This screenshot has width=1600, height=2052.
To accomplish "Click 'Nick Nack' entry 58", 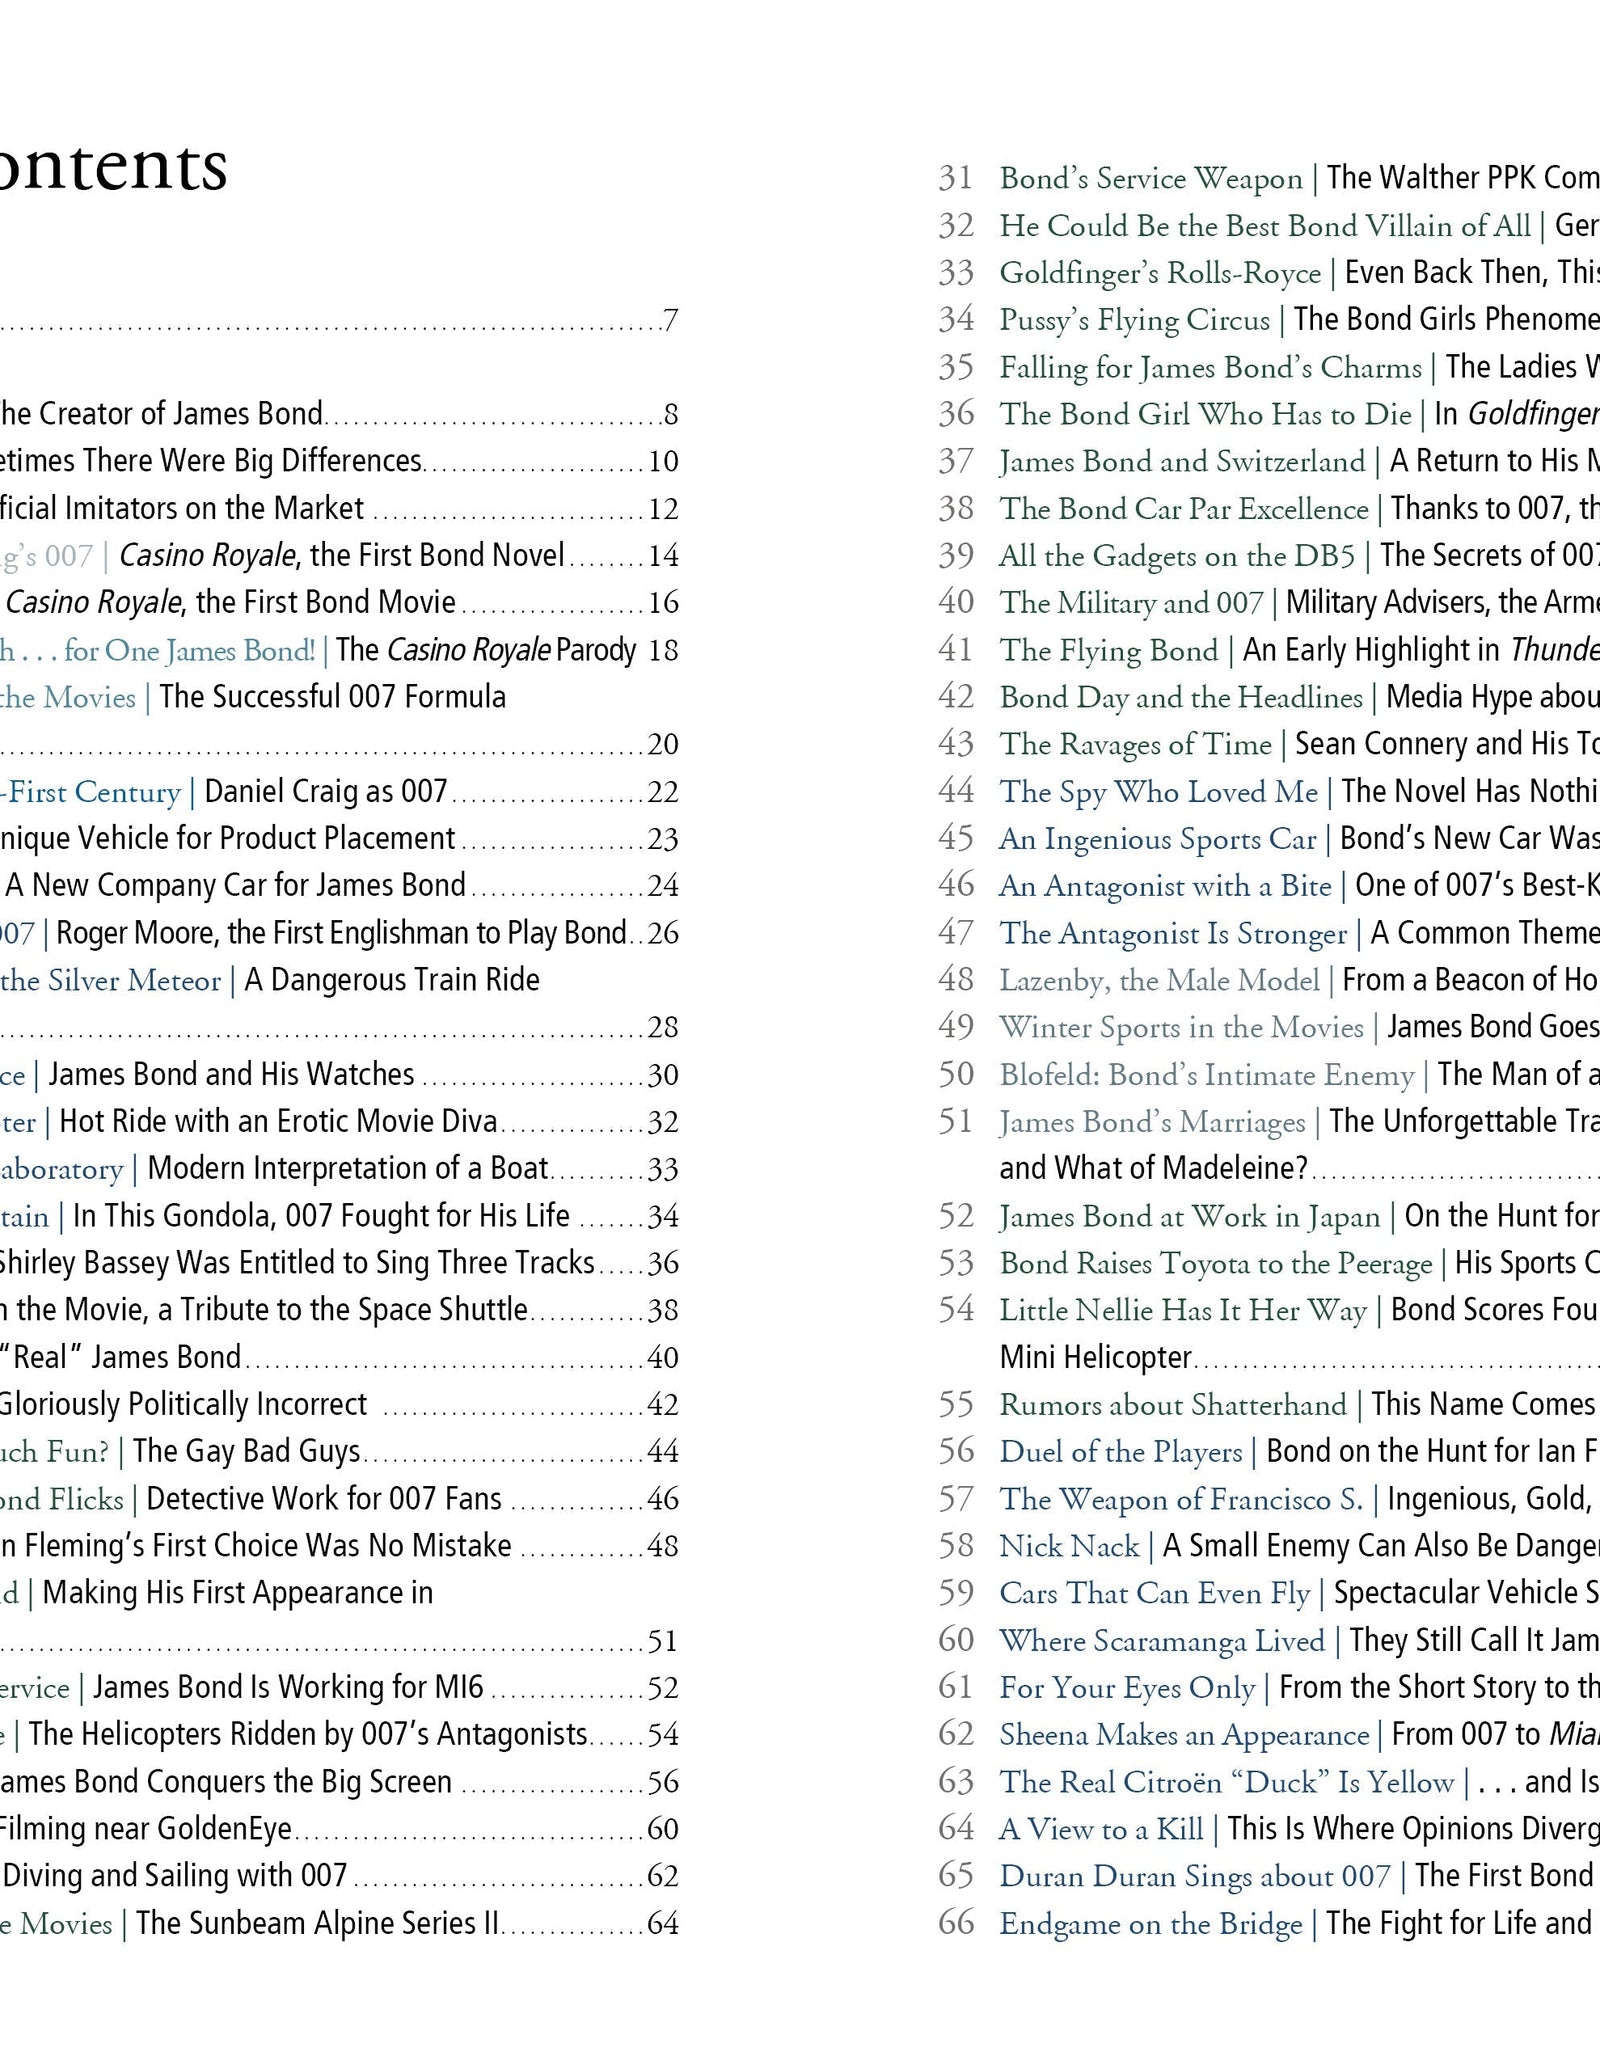I will point(1068,1547).
